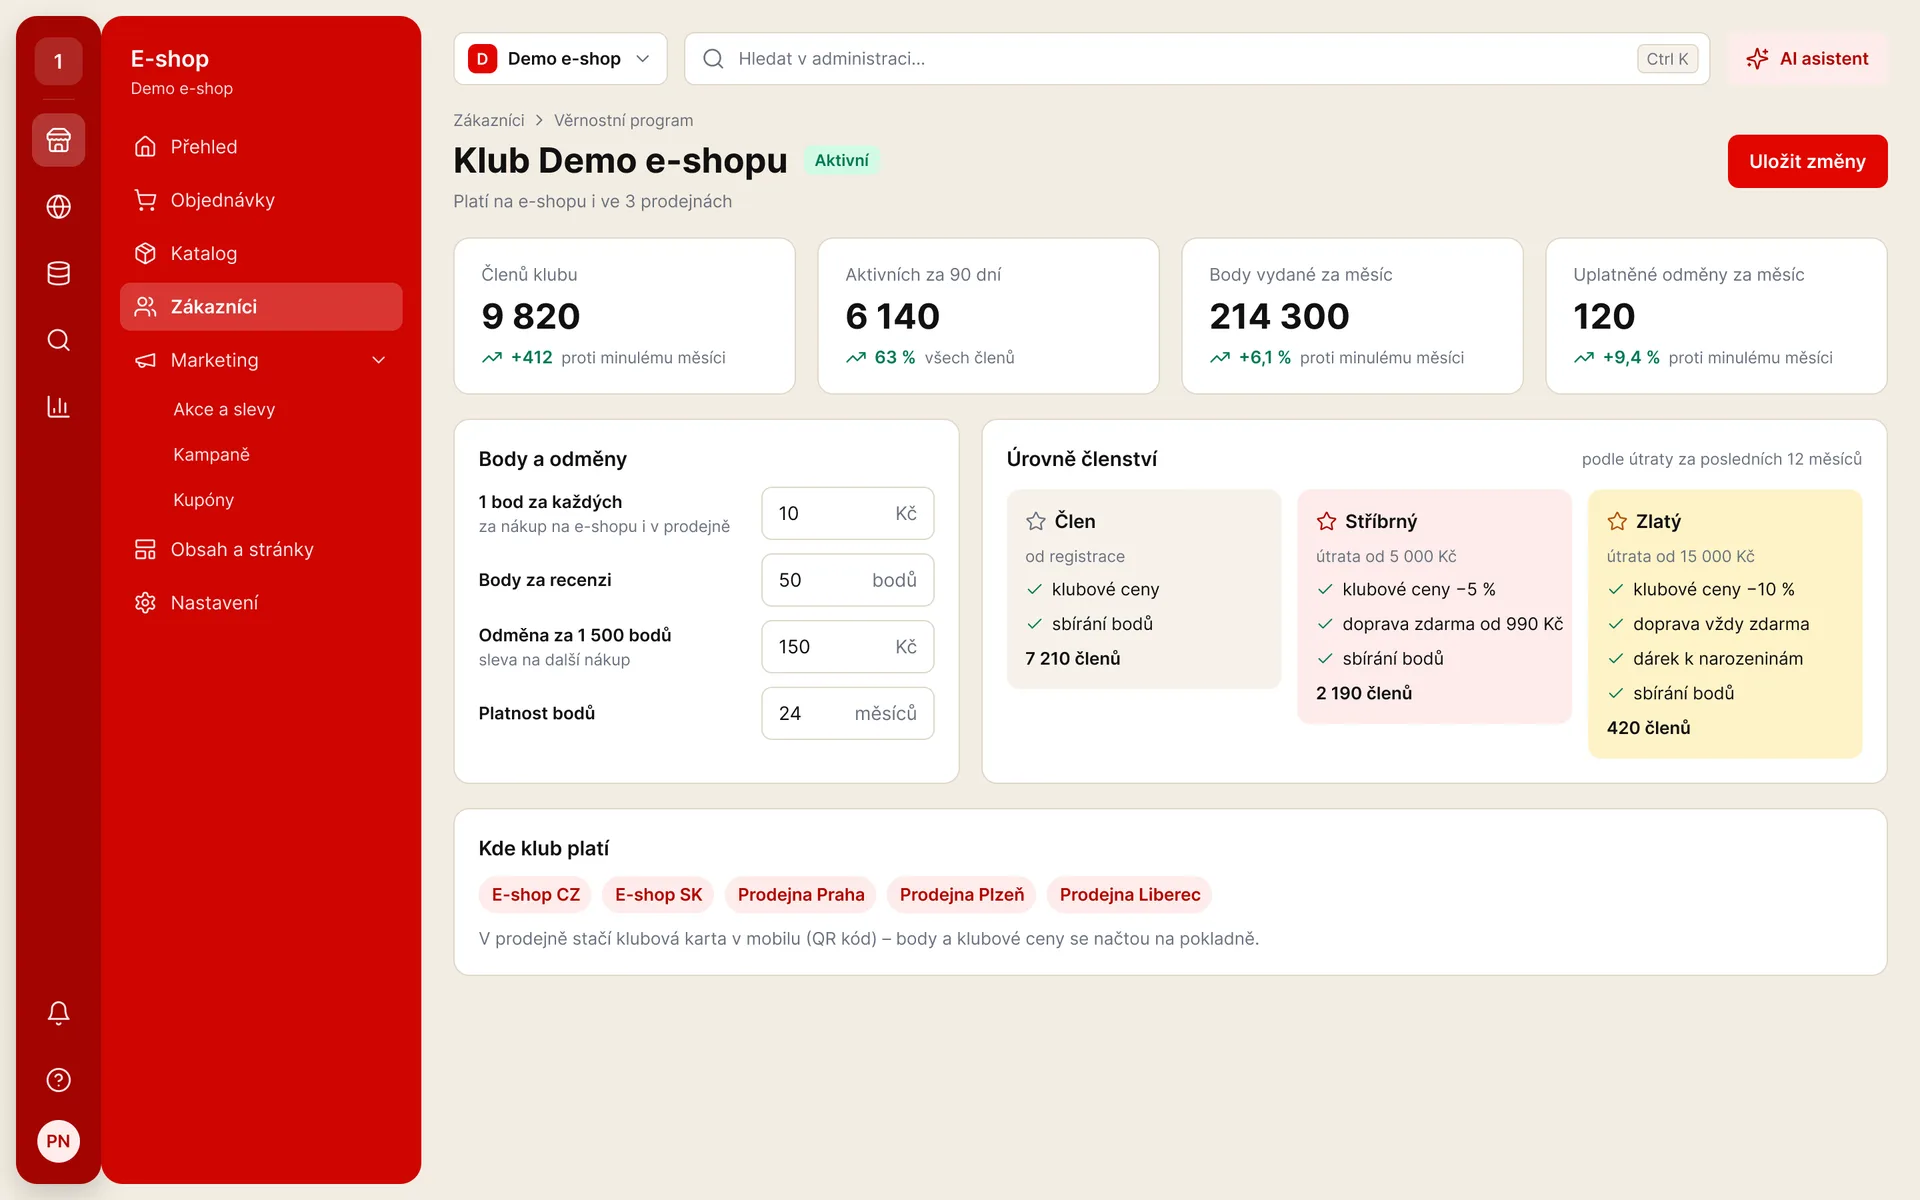This screenshot has width=1920, height=1200.
Task: Edit the Body za recenzi field
Action: click(x=847, y=580)
